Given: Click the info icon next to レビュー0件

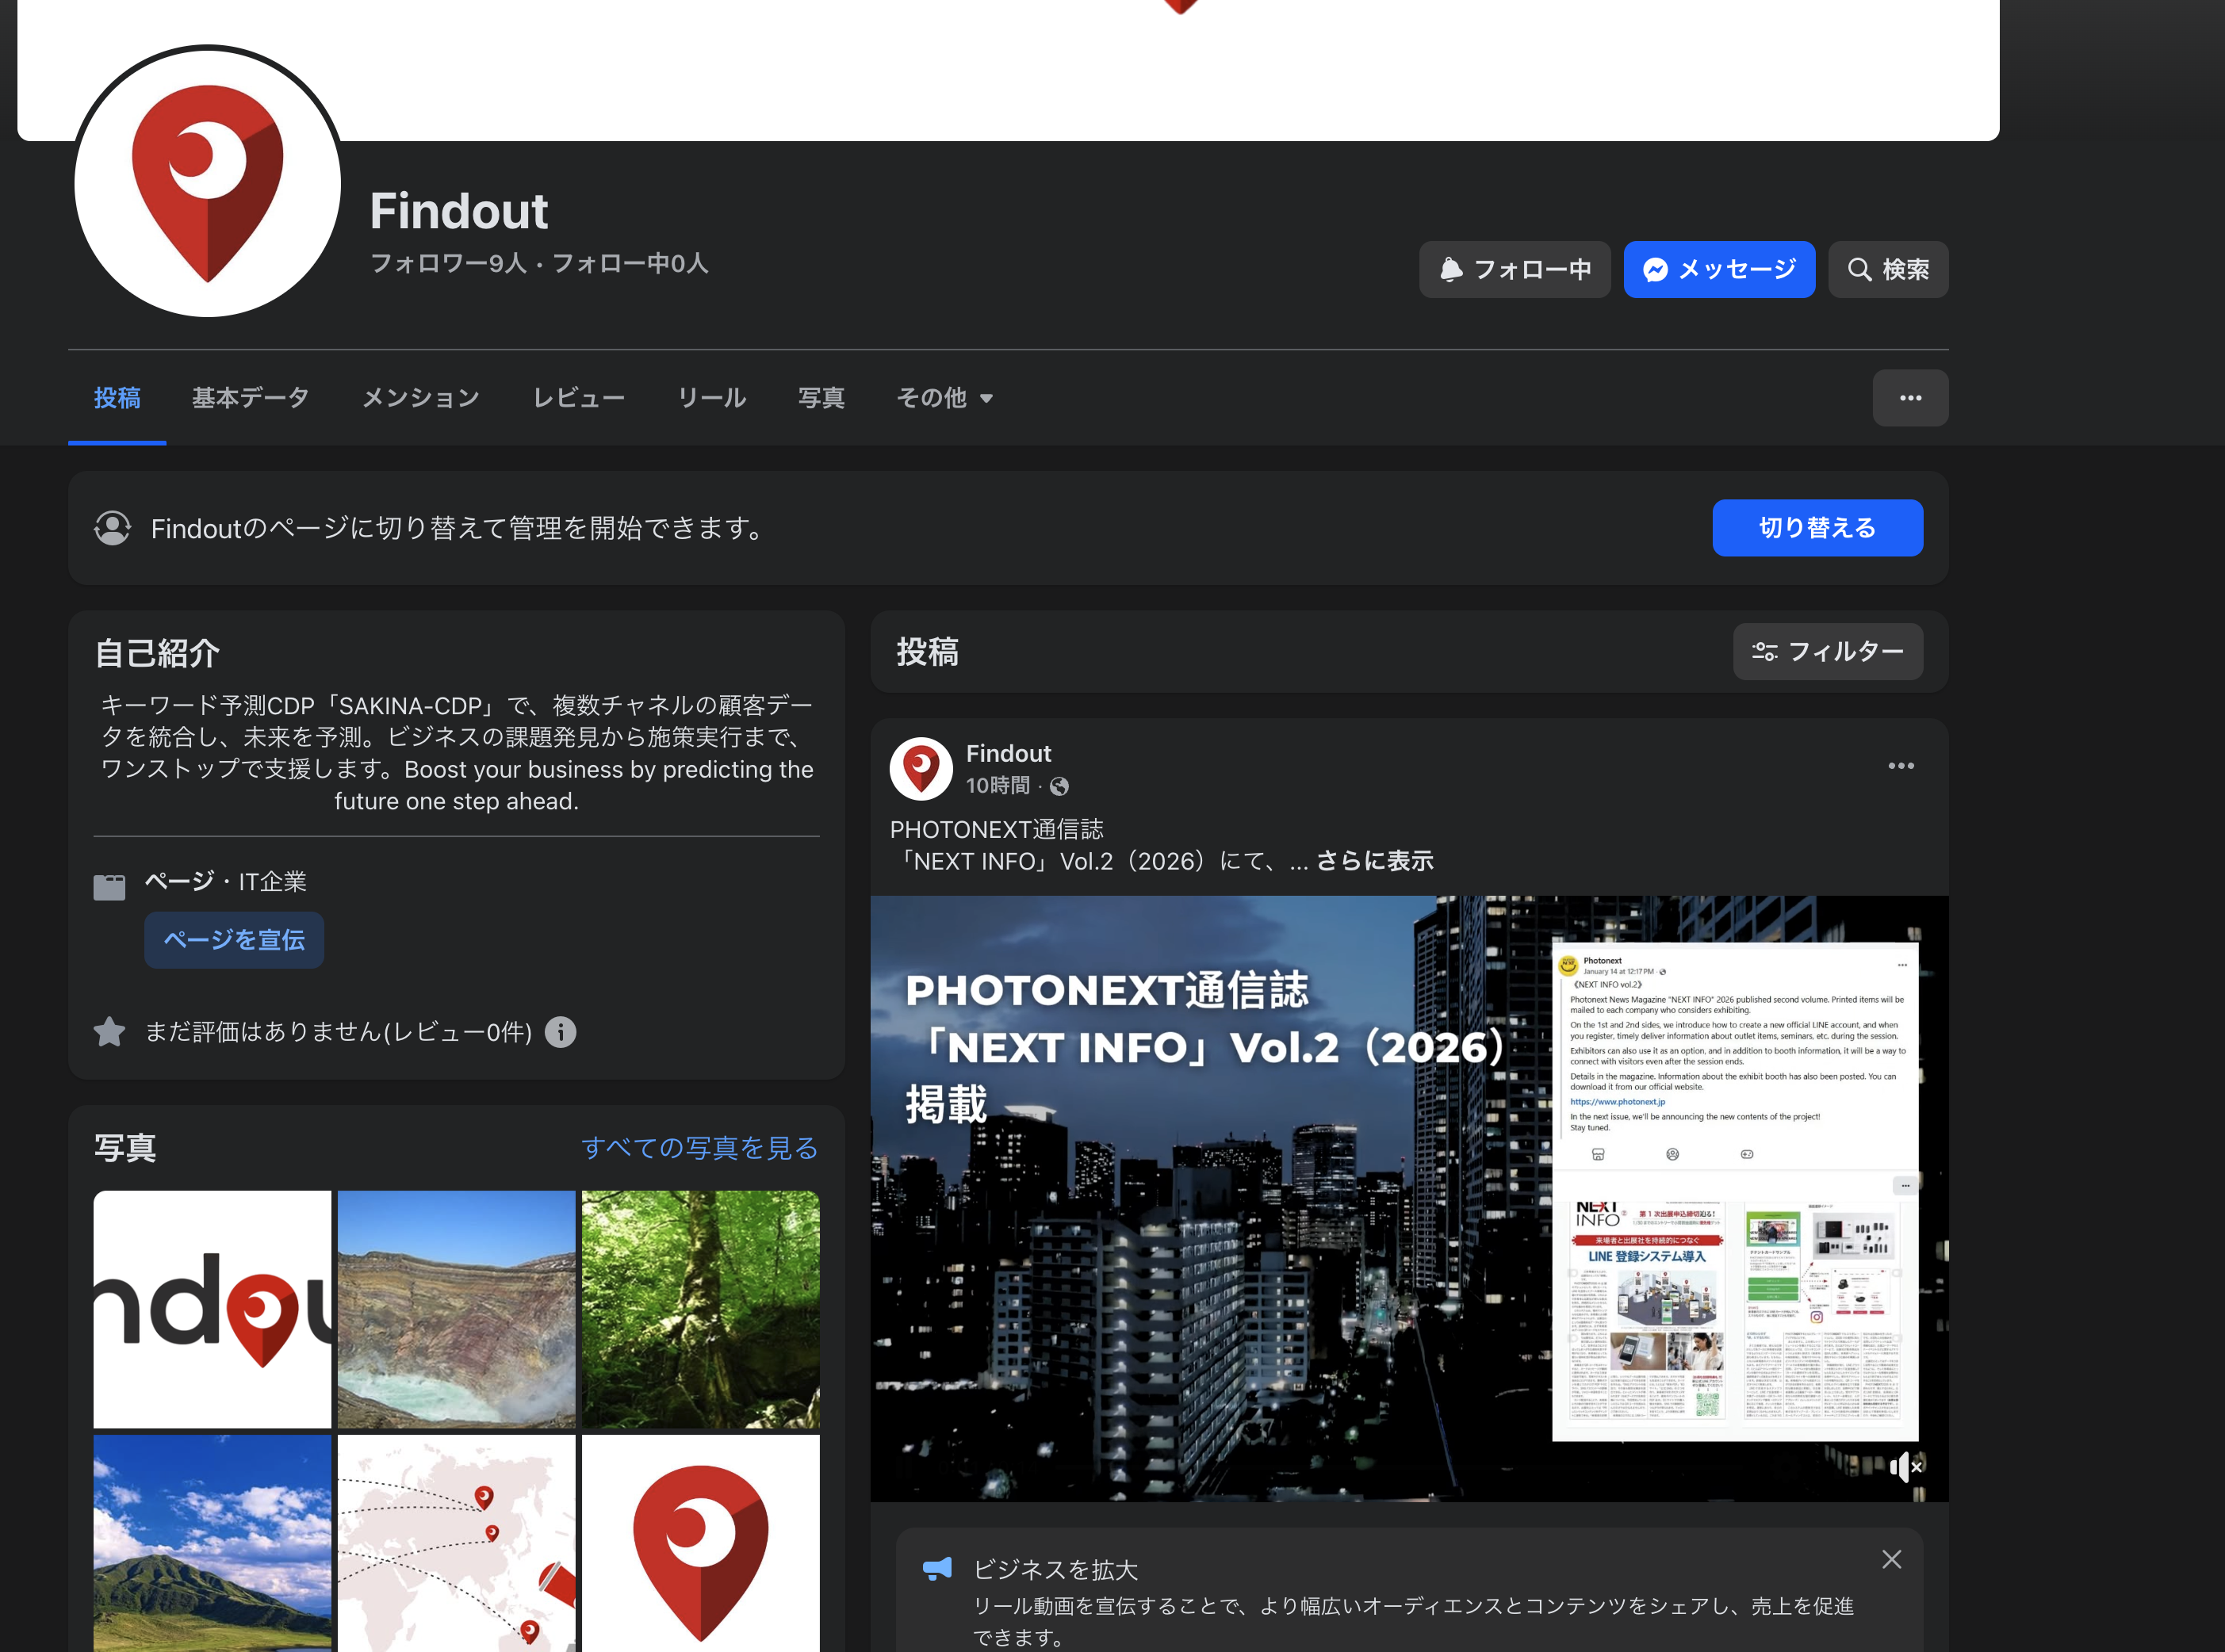Looking at the screenshot, I should point(561,1032).
